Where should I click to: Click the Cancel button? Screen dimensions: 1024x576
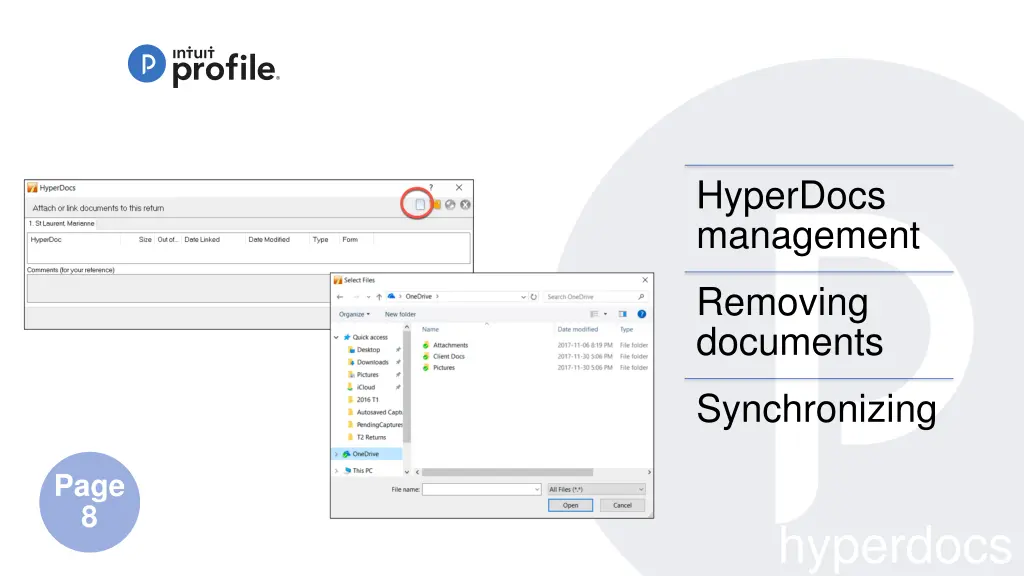622,505
